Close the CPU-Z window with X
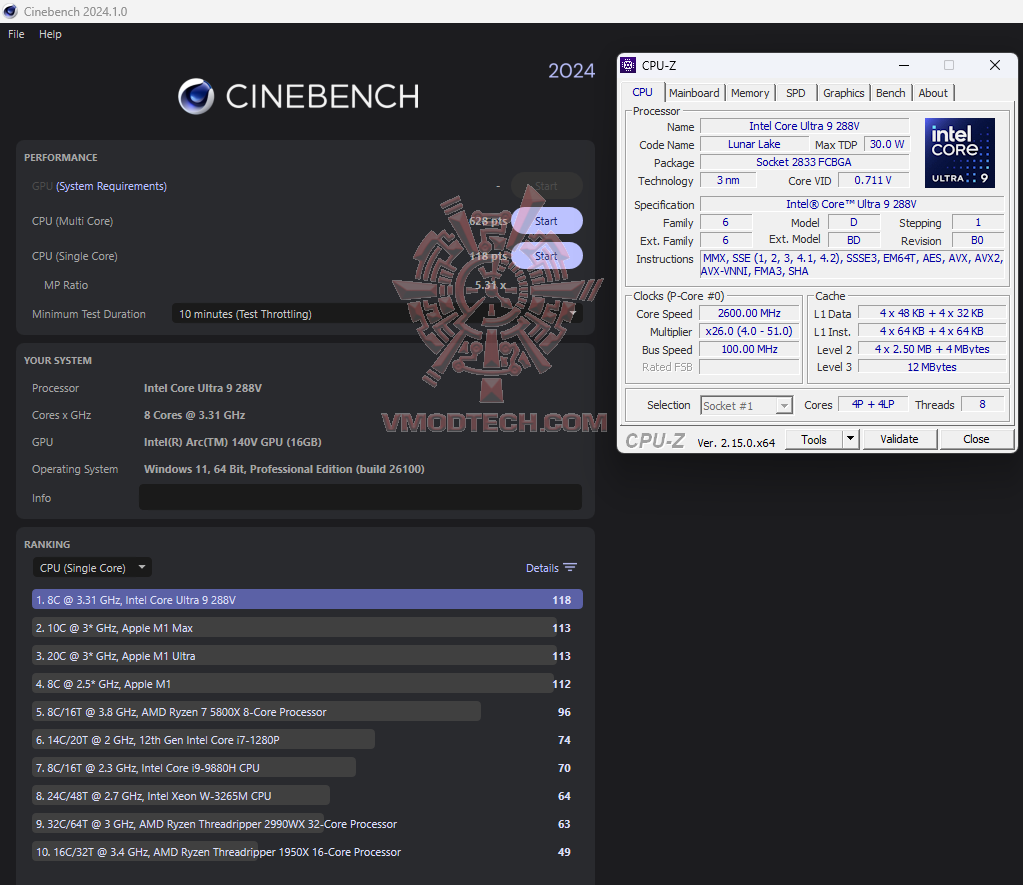Screen dimensions: 1023x885 point(994,65)
